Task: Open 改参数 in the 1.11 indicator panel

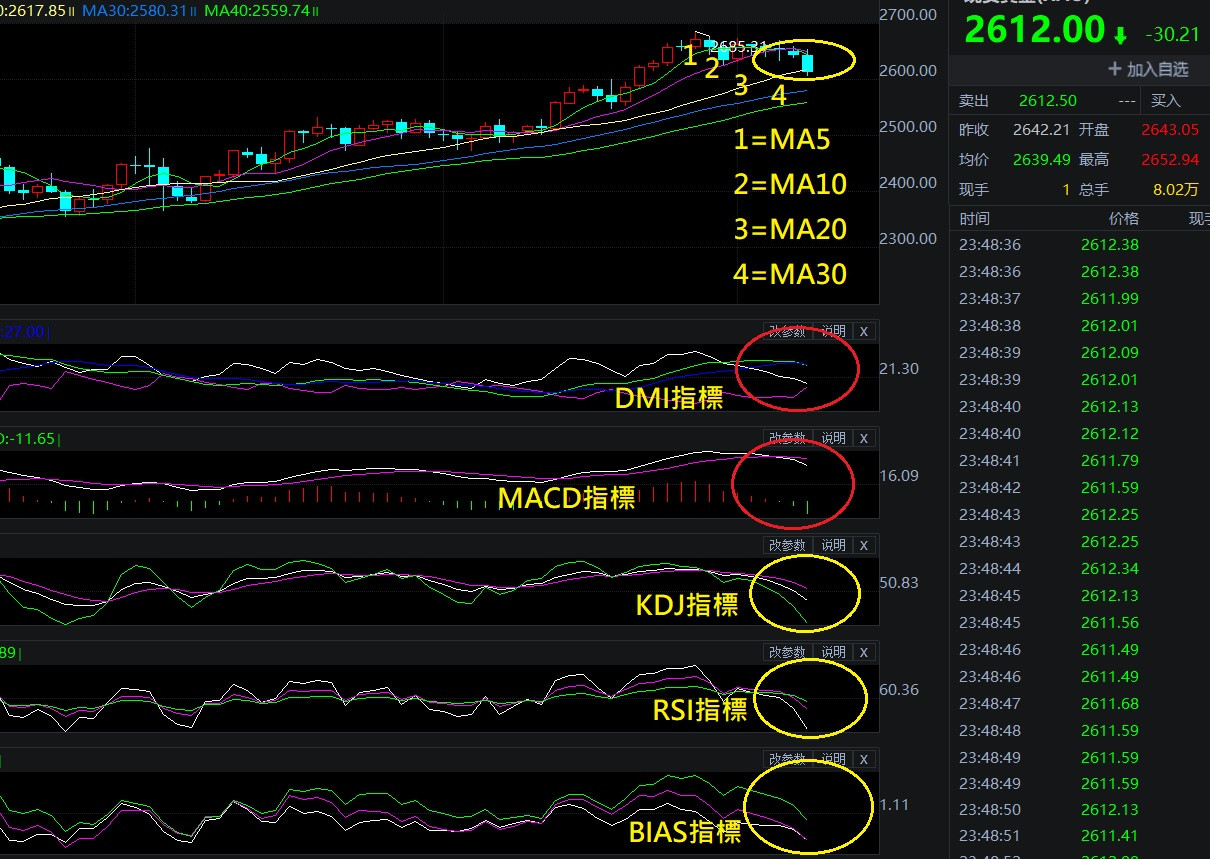Action: tap(787, 759)
